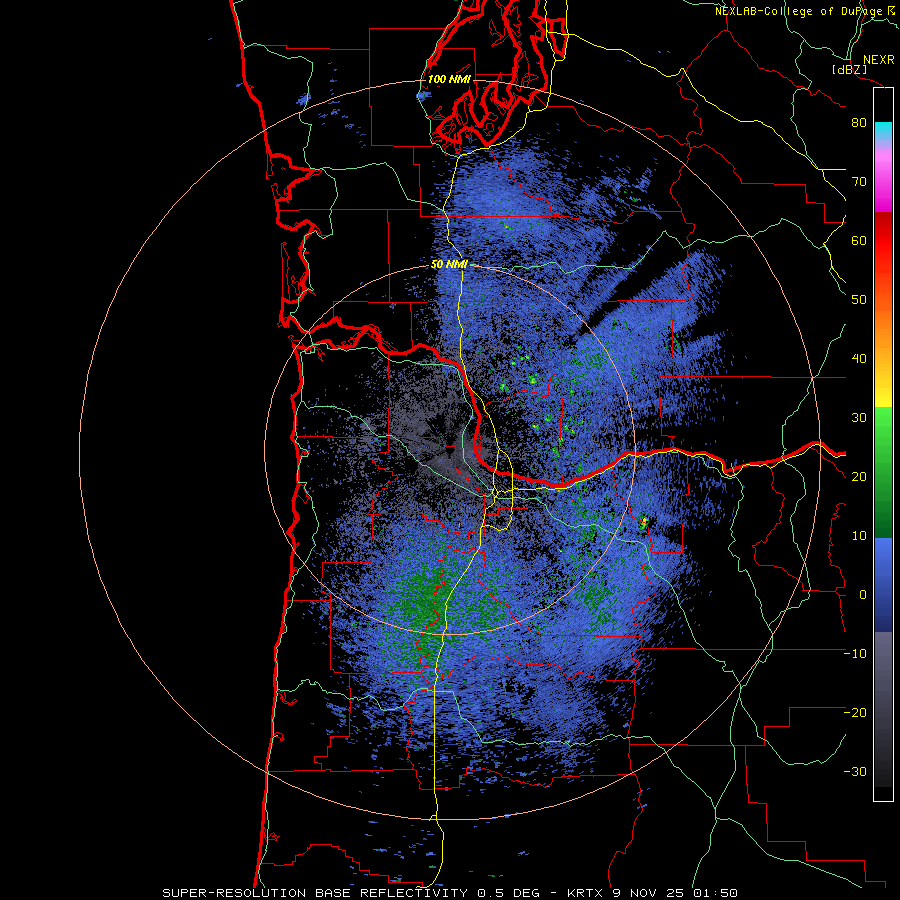The image size is (900, 900).
Task: Click the 10 value on the dBZ scale
Action: (859, 536)
